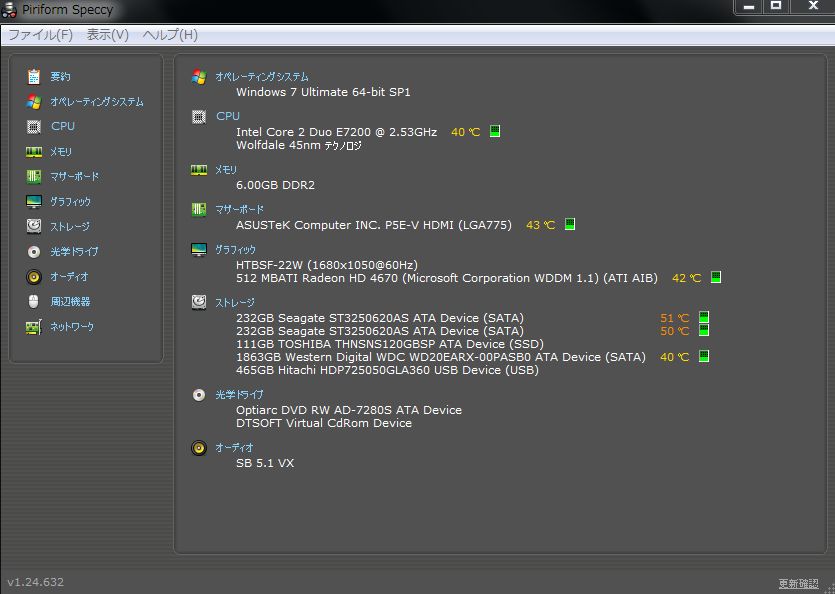Image resolution: width=835 pixels, height=594 pixels.
Task: Select 要約 in the sidebar
Action: pyautogui.click(x=60, y=77)
